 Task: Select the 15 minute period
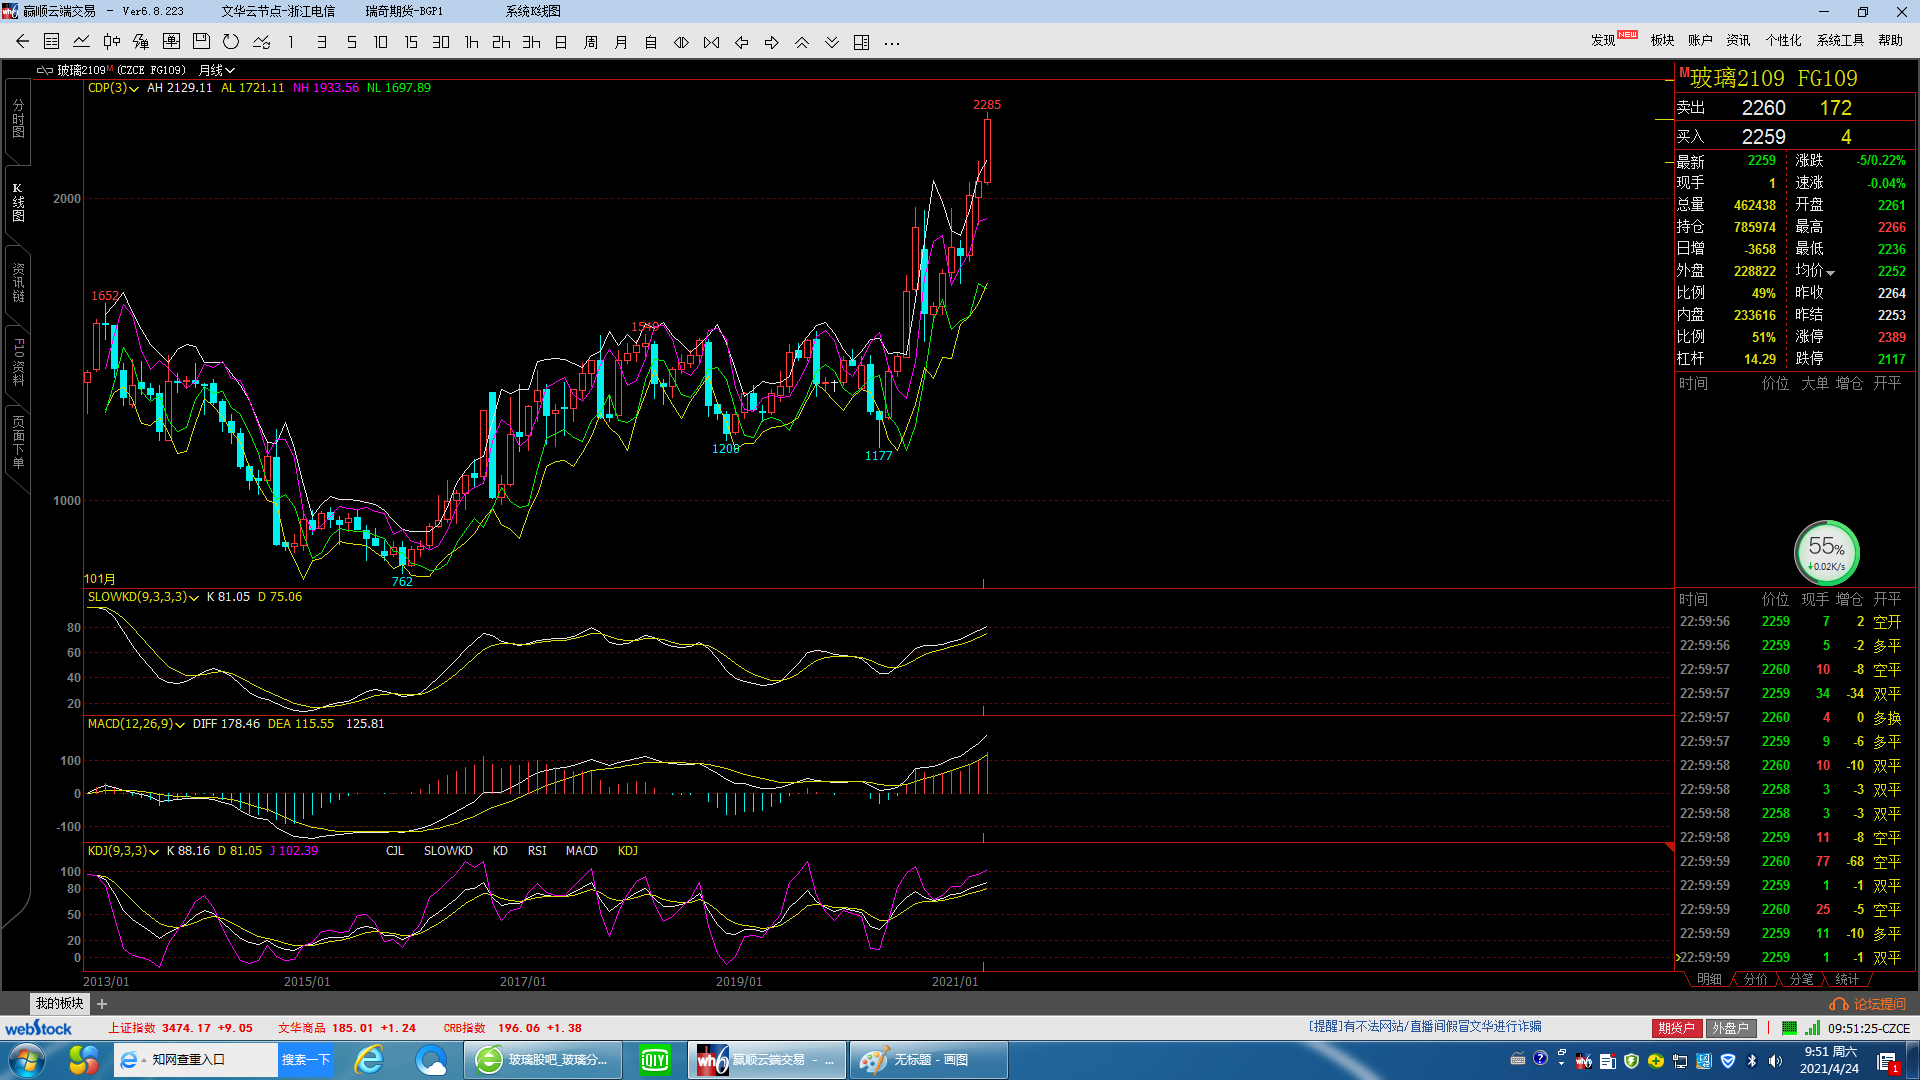point(411,42)
